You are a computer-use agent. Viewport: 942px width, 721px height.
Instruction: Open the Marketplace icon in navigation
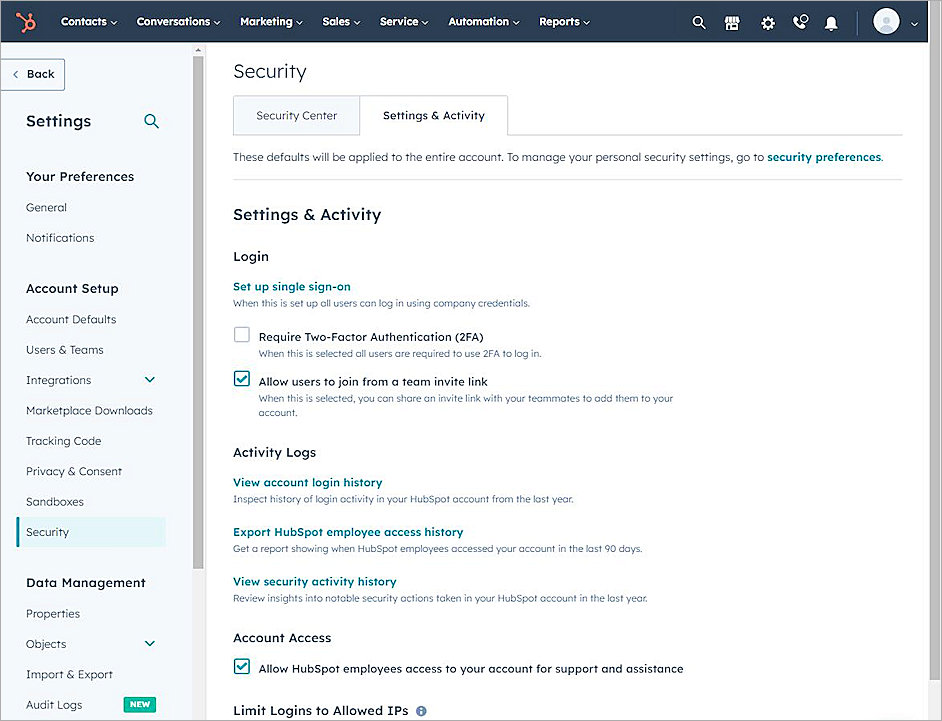coord(732,21)
